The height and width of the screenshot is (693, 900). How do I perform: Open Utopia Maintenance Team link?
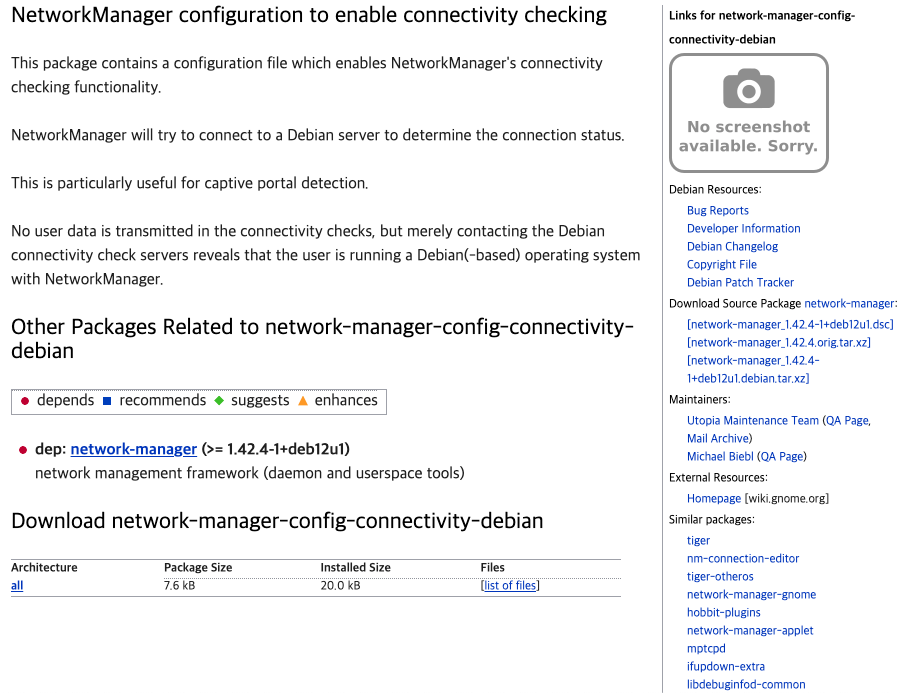pos(752,421)
